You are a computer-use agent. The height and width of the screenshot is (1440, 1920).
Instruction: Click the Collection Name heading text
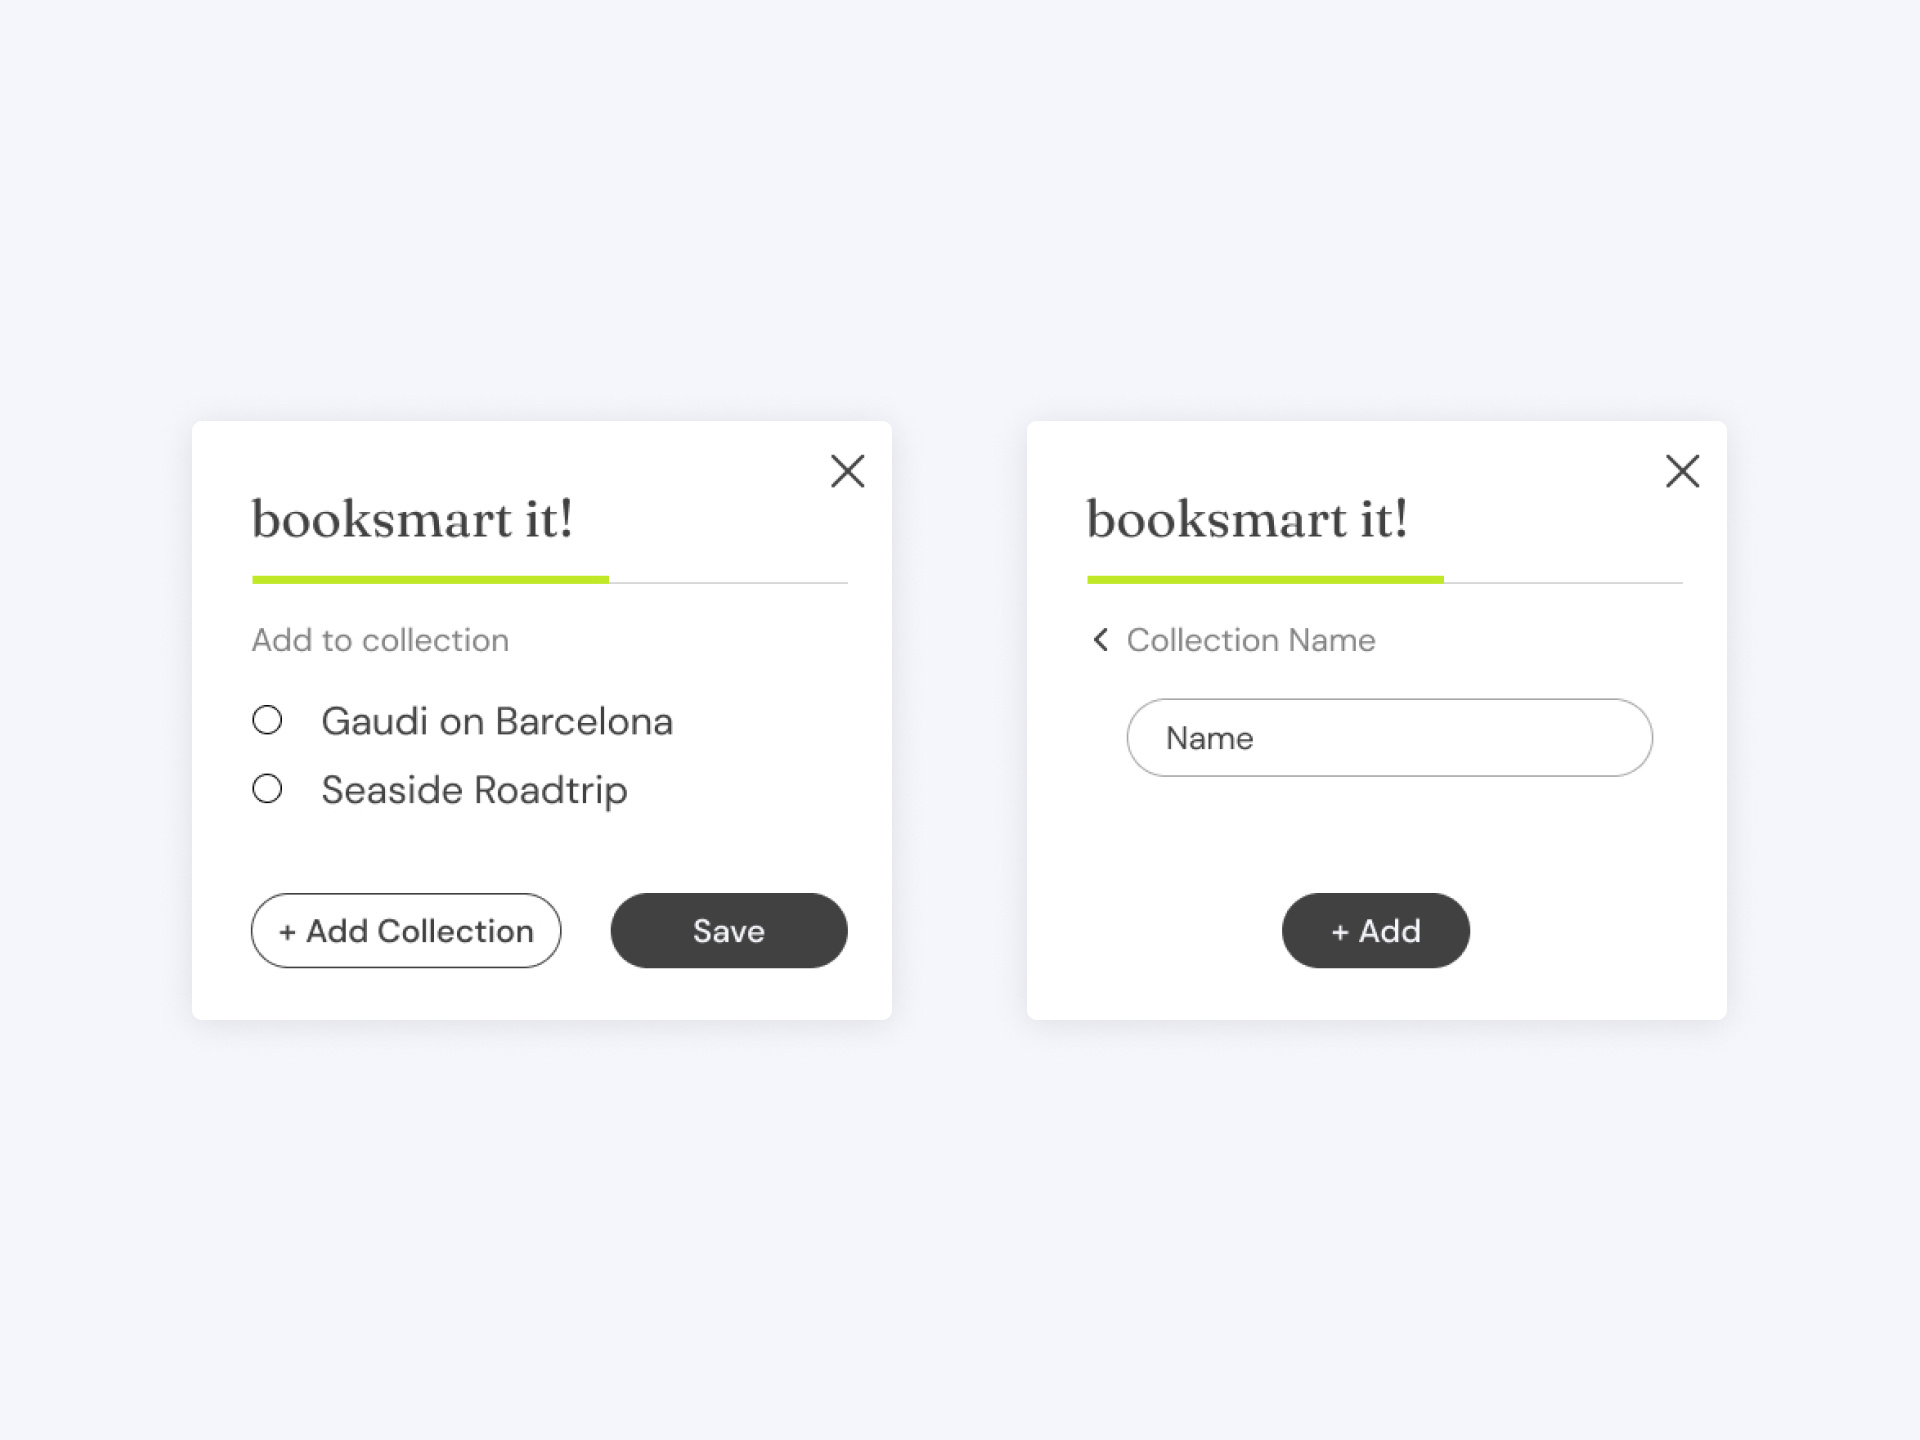click(1251, 640)
